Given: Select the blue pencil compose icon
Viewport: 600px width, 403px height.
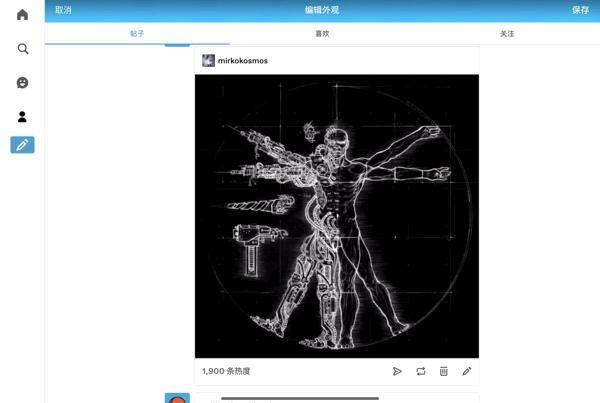Looking at the screenshot, I should coord(22,145).
